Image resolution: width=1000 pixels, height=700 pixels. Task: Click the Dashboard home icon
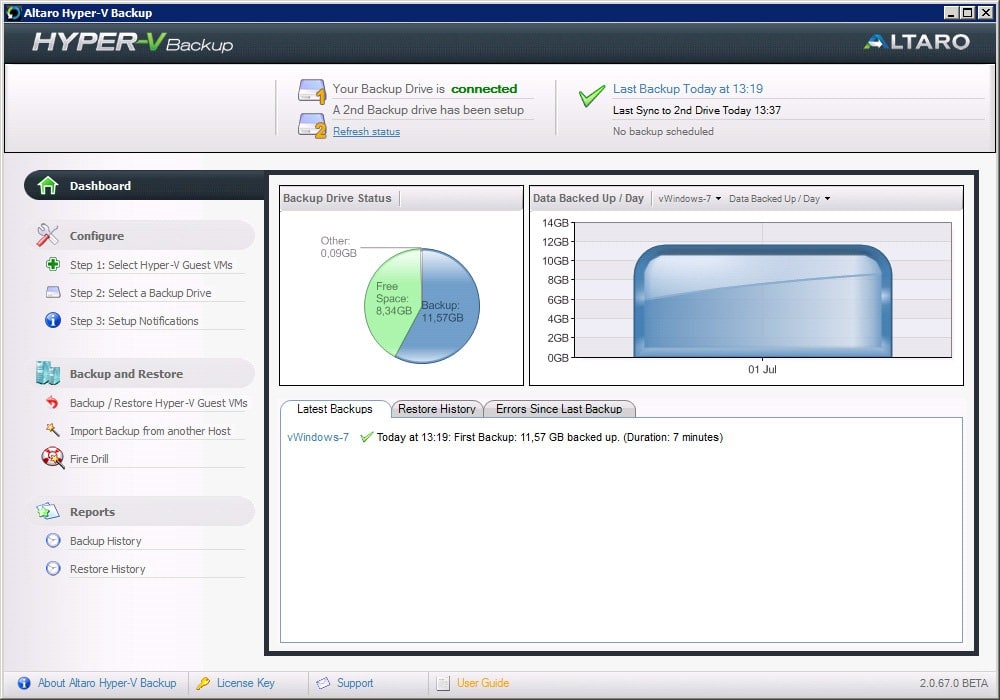(x=48, y=185)
